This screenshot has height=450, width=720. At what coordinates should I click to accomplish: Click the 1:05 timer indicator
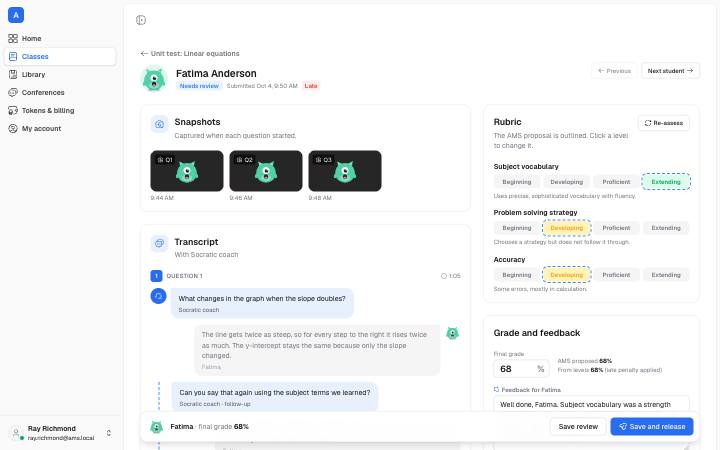pyautogui.click(x=451, y=276)
